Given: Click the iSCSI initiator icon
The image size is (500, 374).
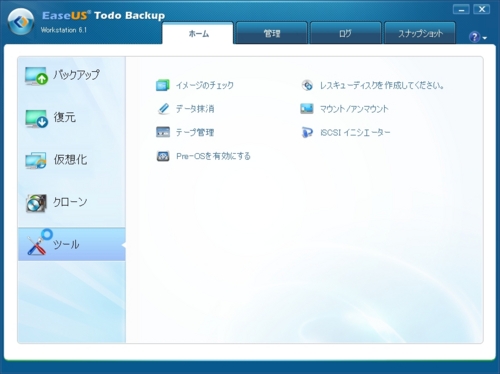Looking at the screenshot, I should tap(307, 132).
